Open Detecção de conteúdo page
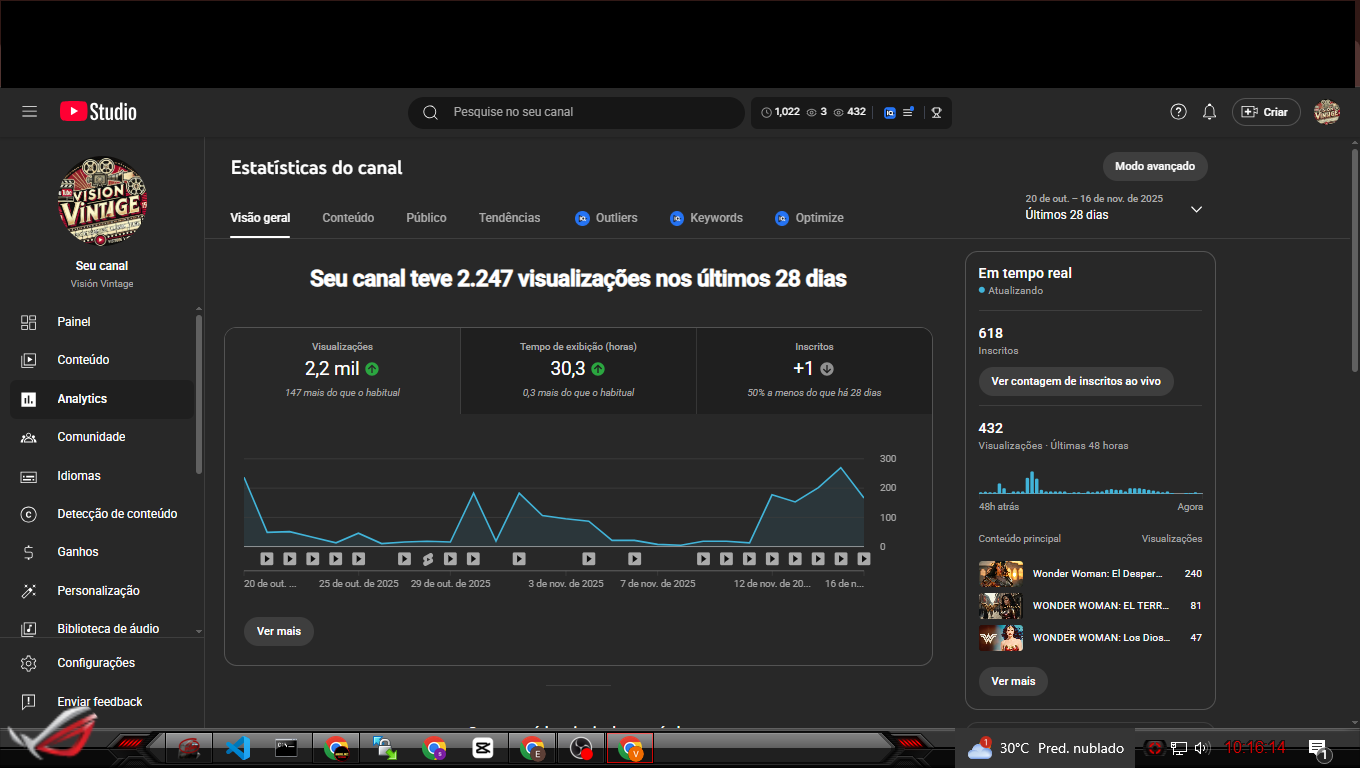 point(117,514)
